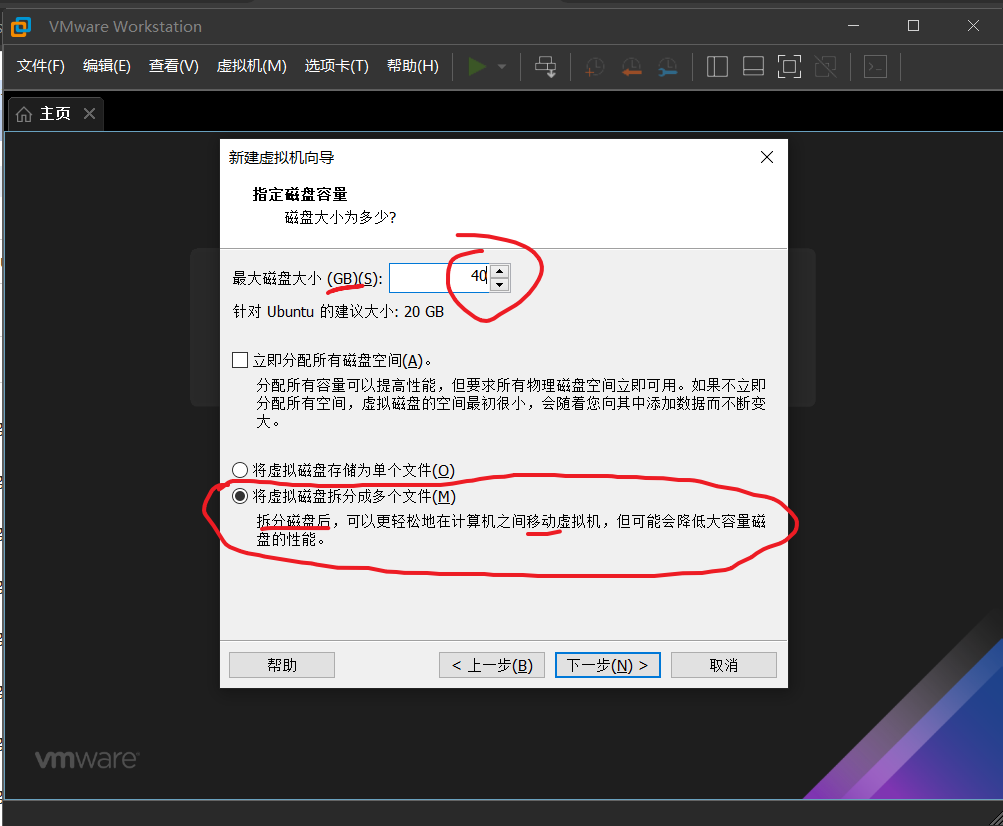This screenshot has width=1003, height=826.
Task: Click label 最大磁盘大小 (GB)(S):
Action: point(308,278)
